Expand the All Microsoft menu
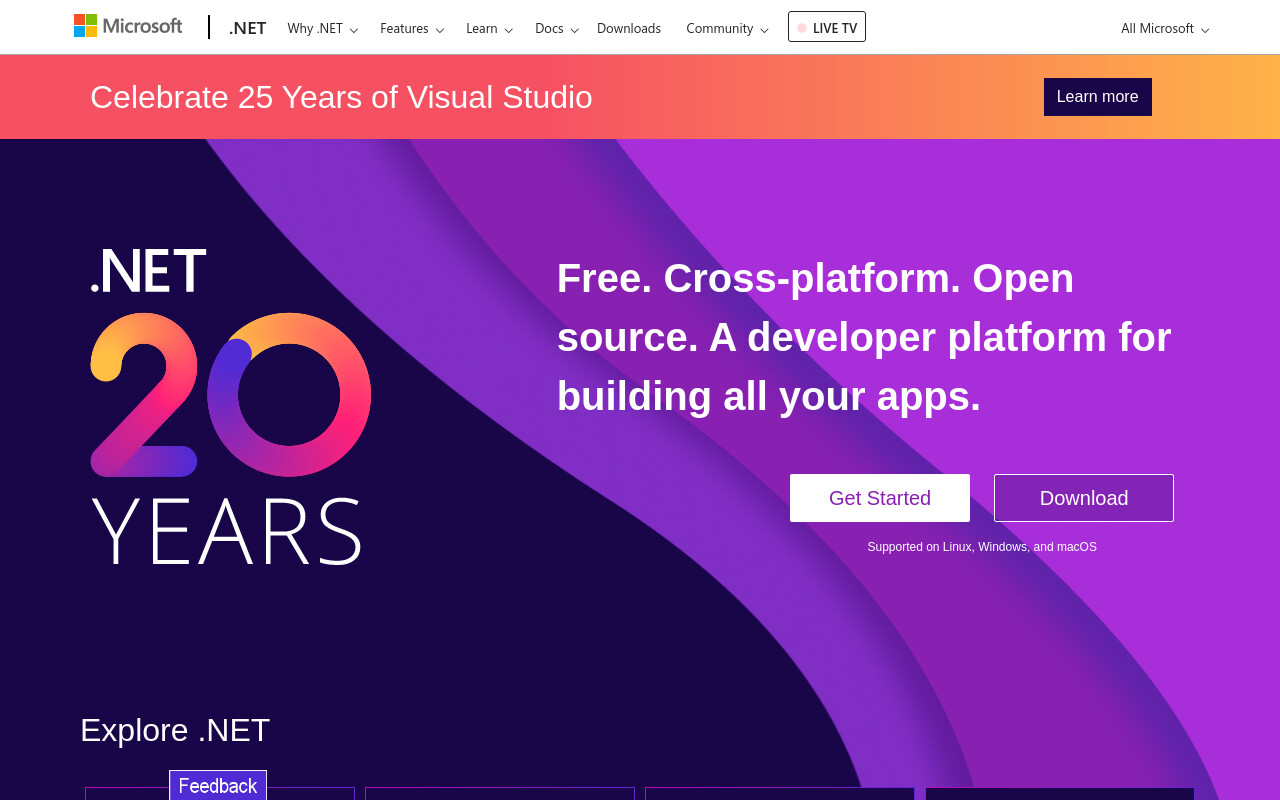The height and width of the screenshot is (800, 1280). [1165, 28]
